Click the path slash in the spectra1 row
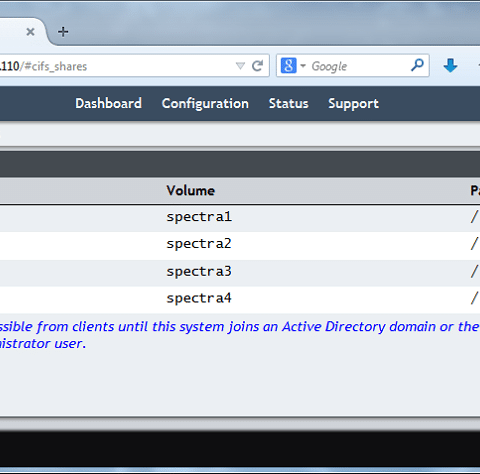 pyautogui.click(x=474, y=217)
